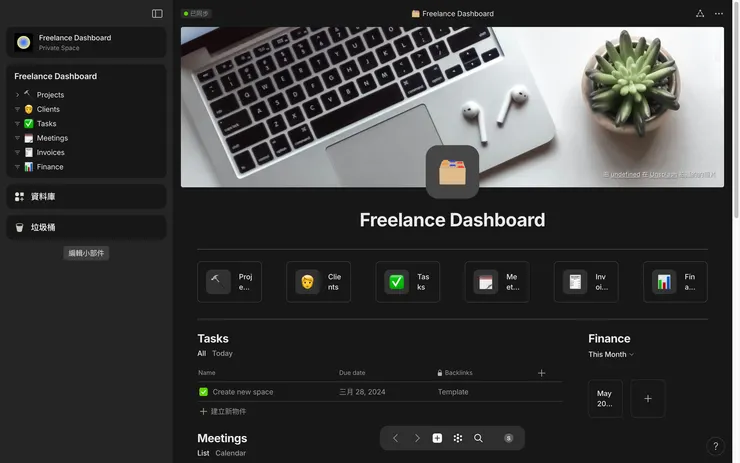The height and width of the screenshot is (463, 740).
Task: Go back with the left arrow
Action: pyautogui.click(x=395, y=438)
